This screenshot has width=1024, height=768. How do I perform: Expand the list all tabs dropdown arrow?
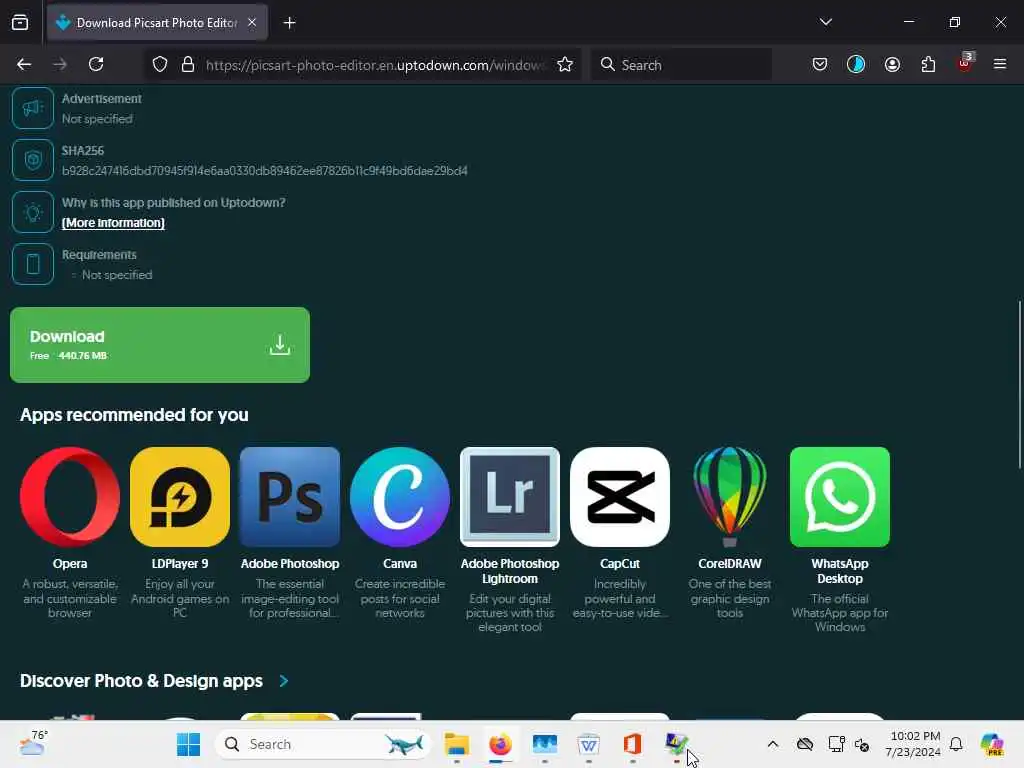pos(825,22)
